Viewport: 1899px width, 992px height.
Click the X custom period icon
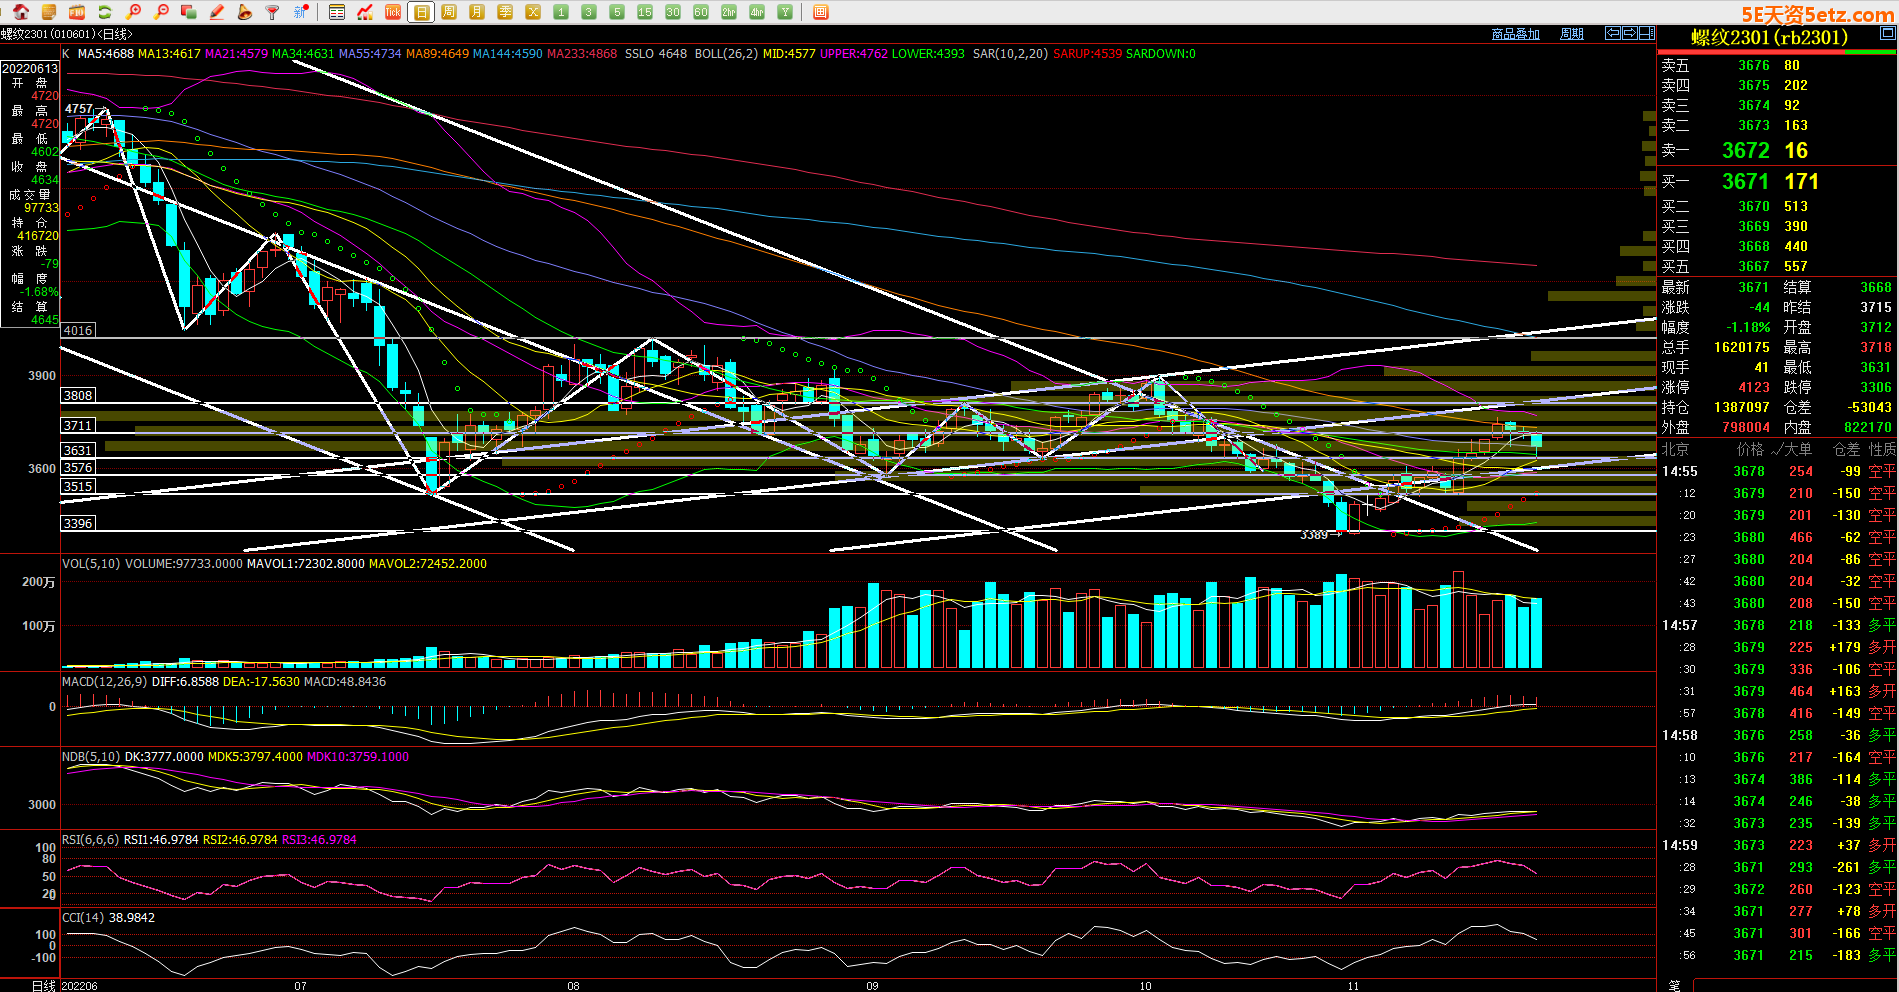click(533, 12)
